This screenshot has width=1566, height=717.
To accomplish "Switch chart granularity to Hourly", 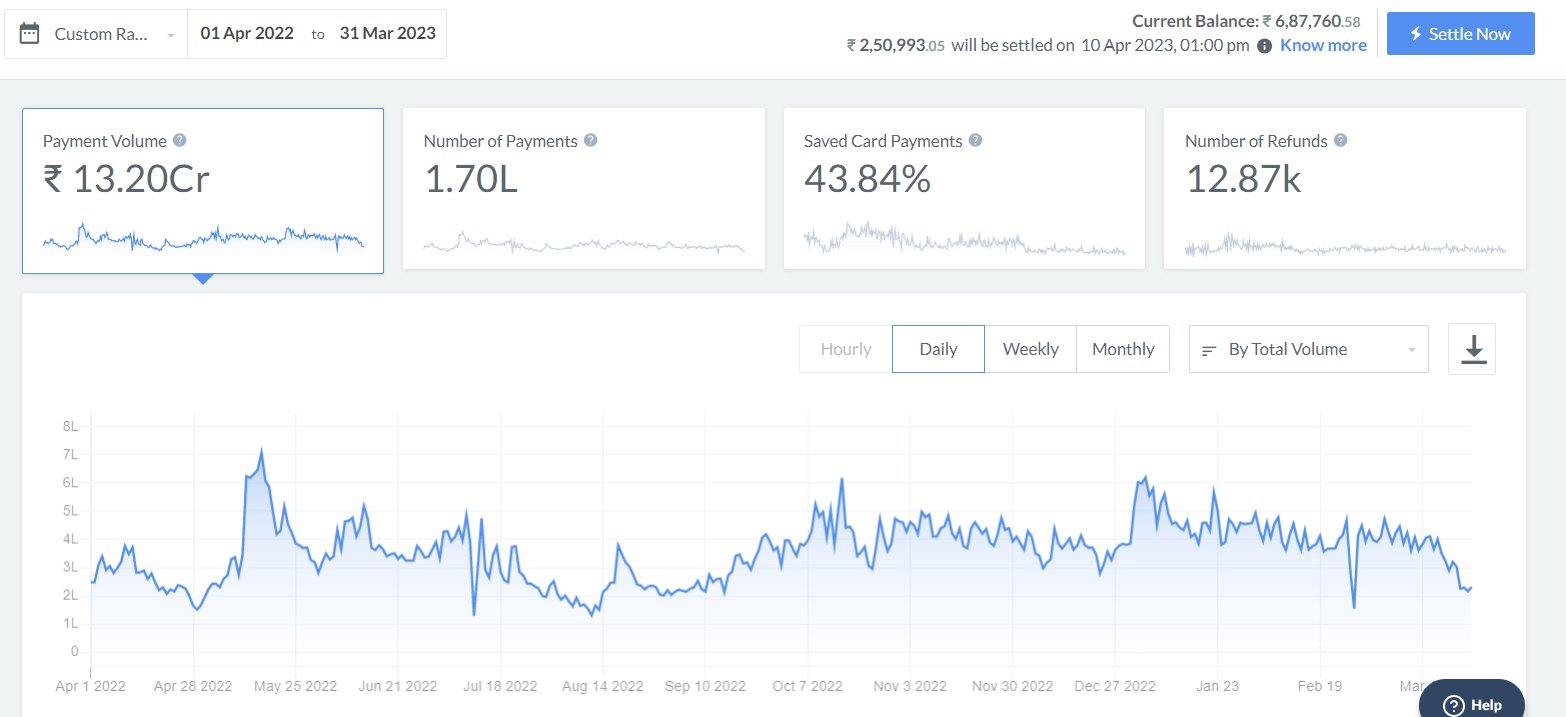I will [x=846, y=349].
